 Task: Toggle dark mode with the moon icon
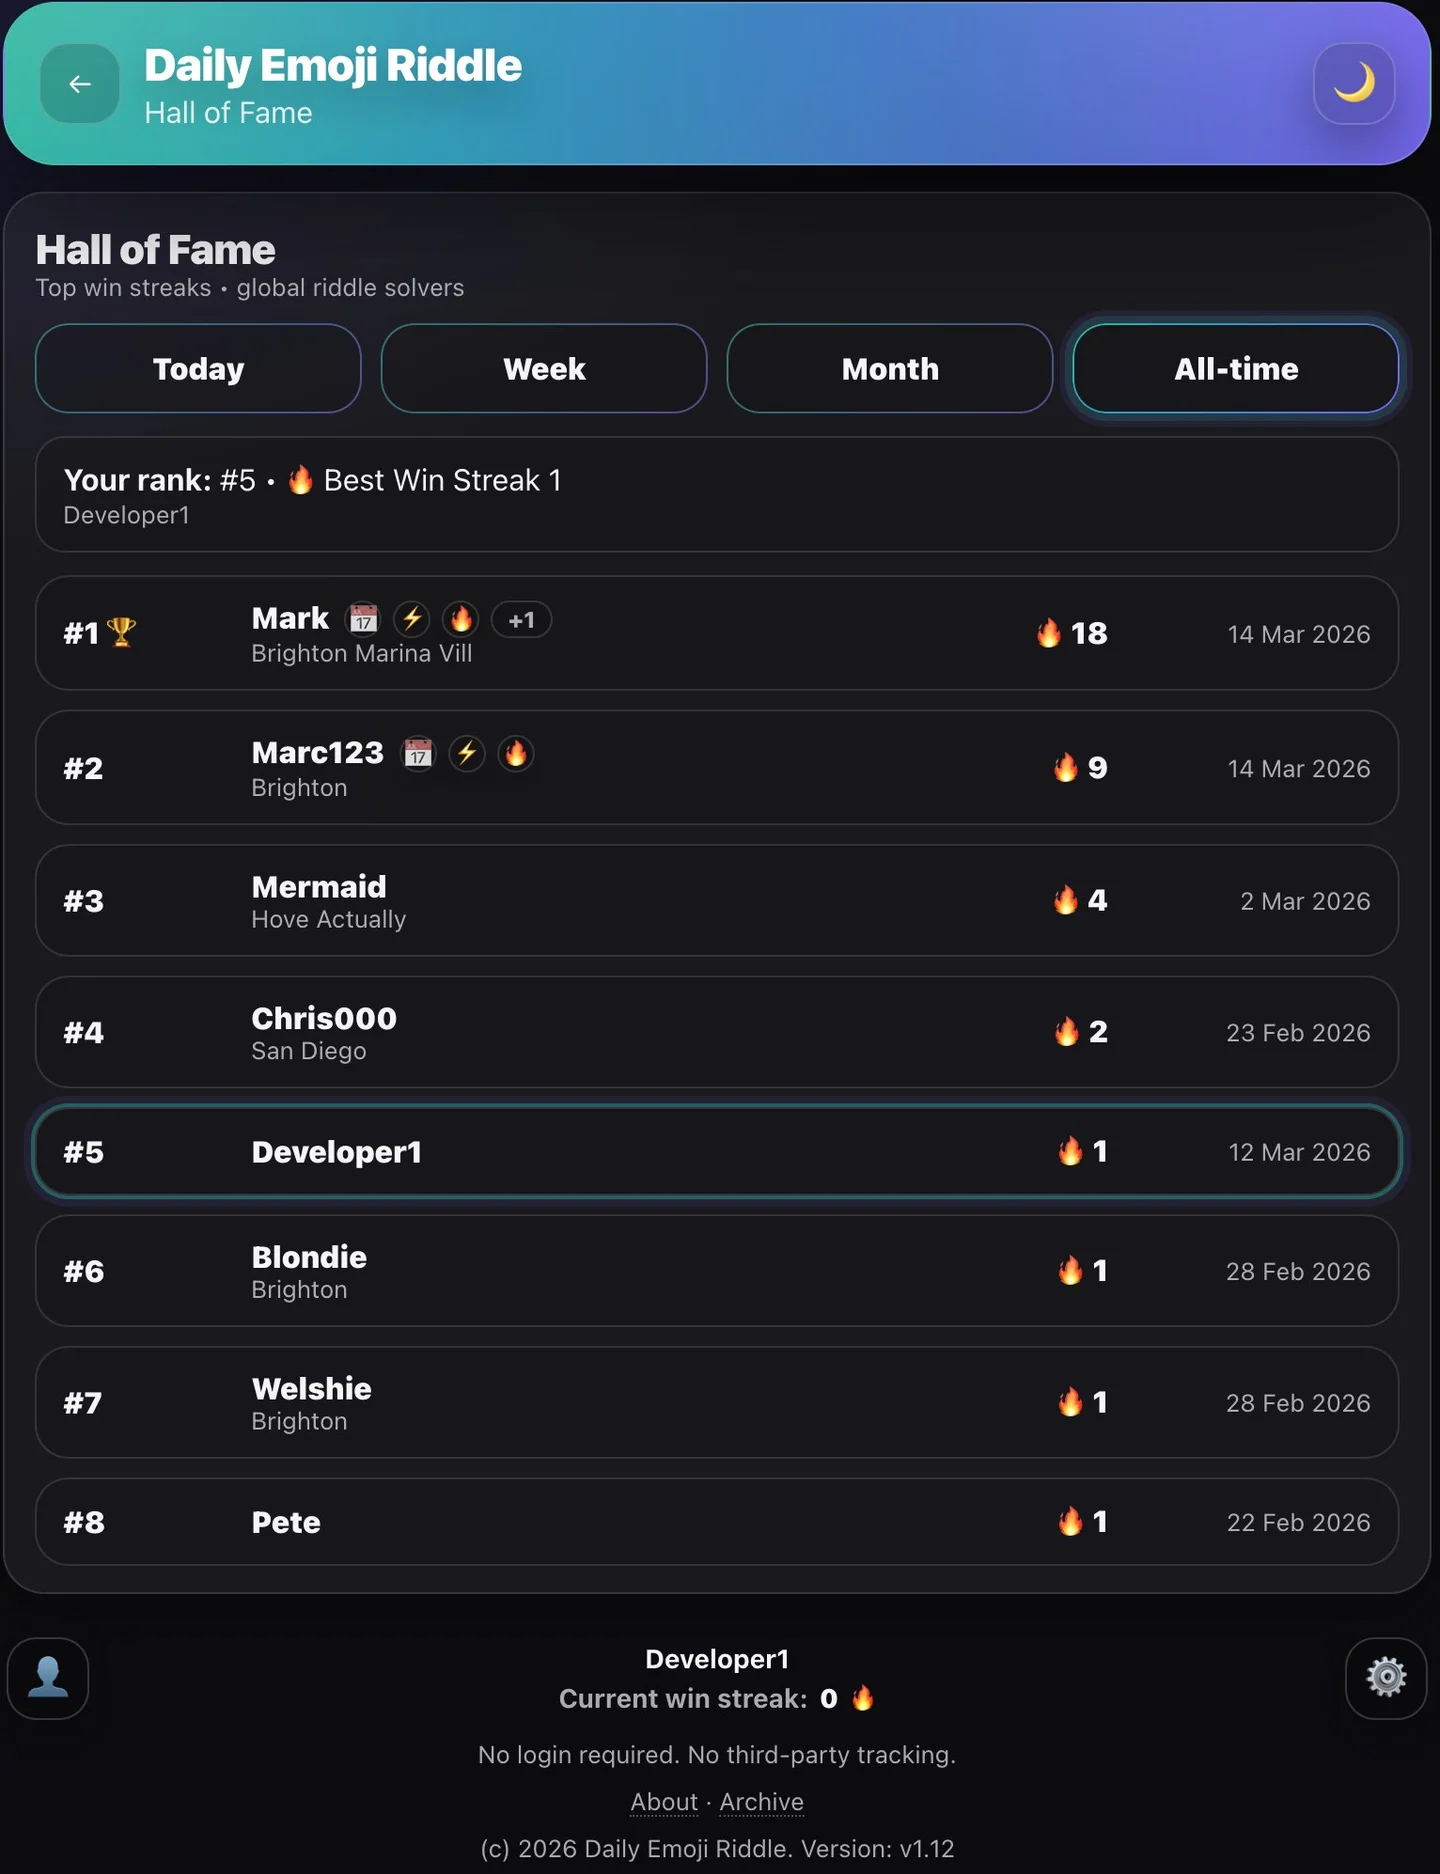(1353, 85)
